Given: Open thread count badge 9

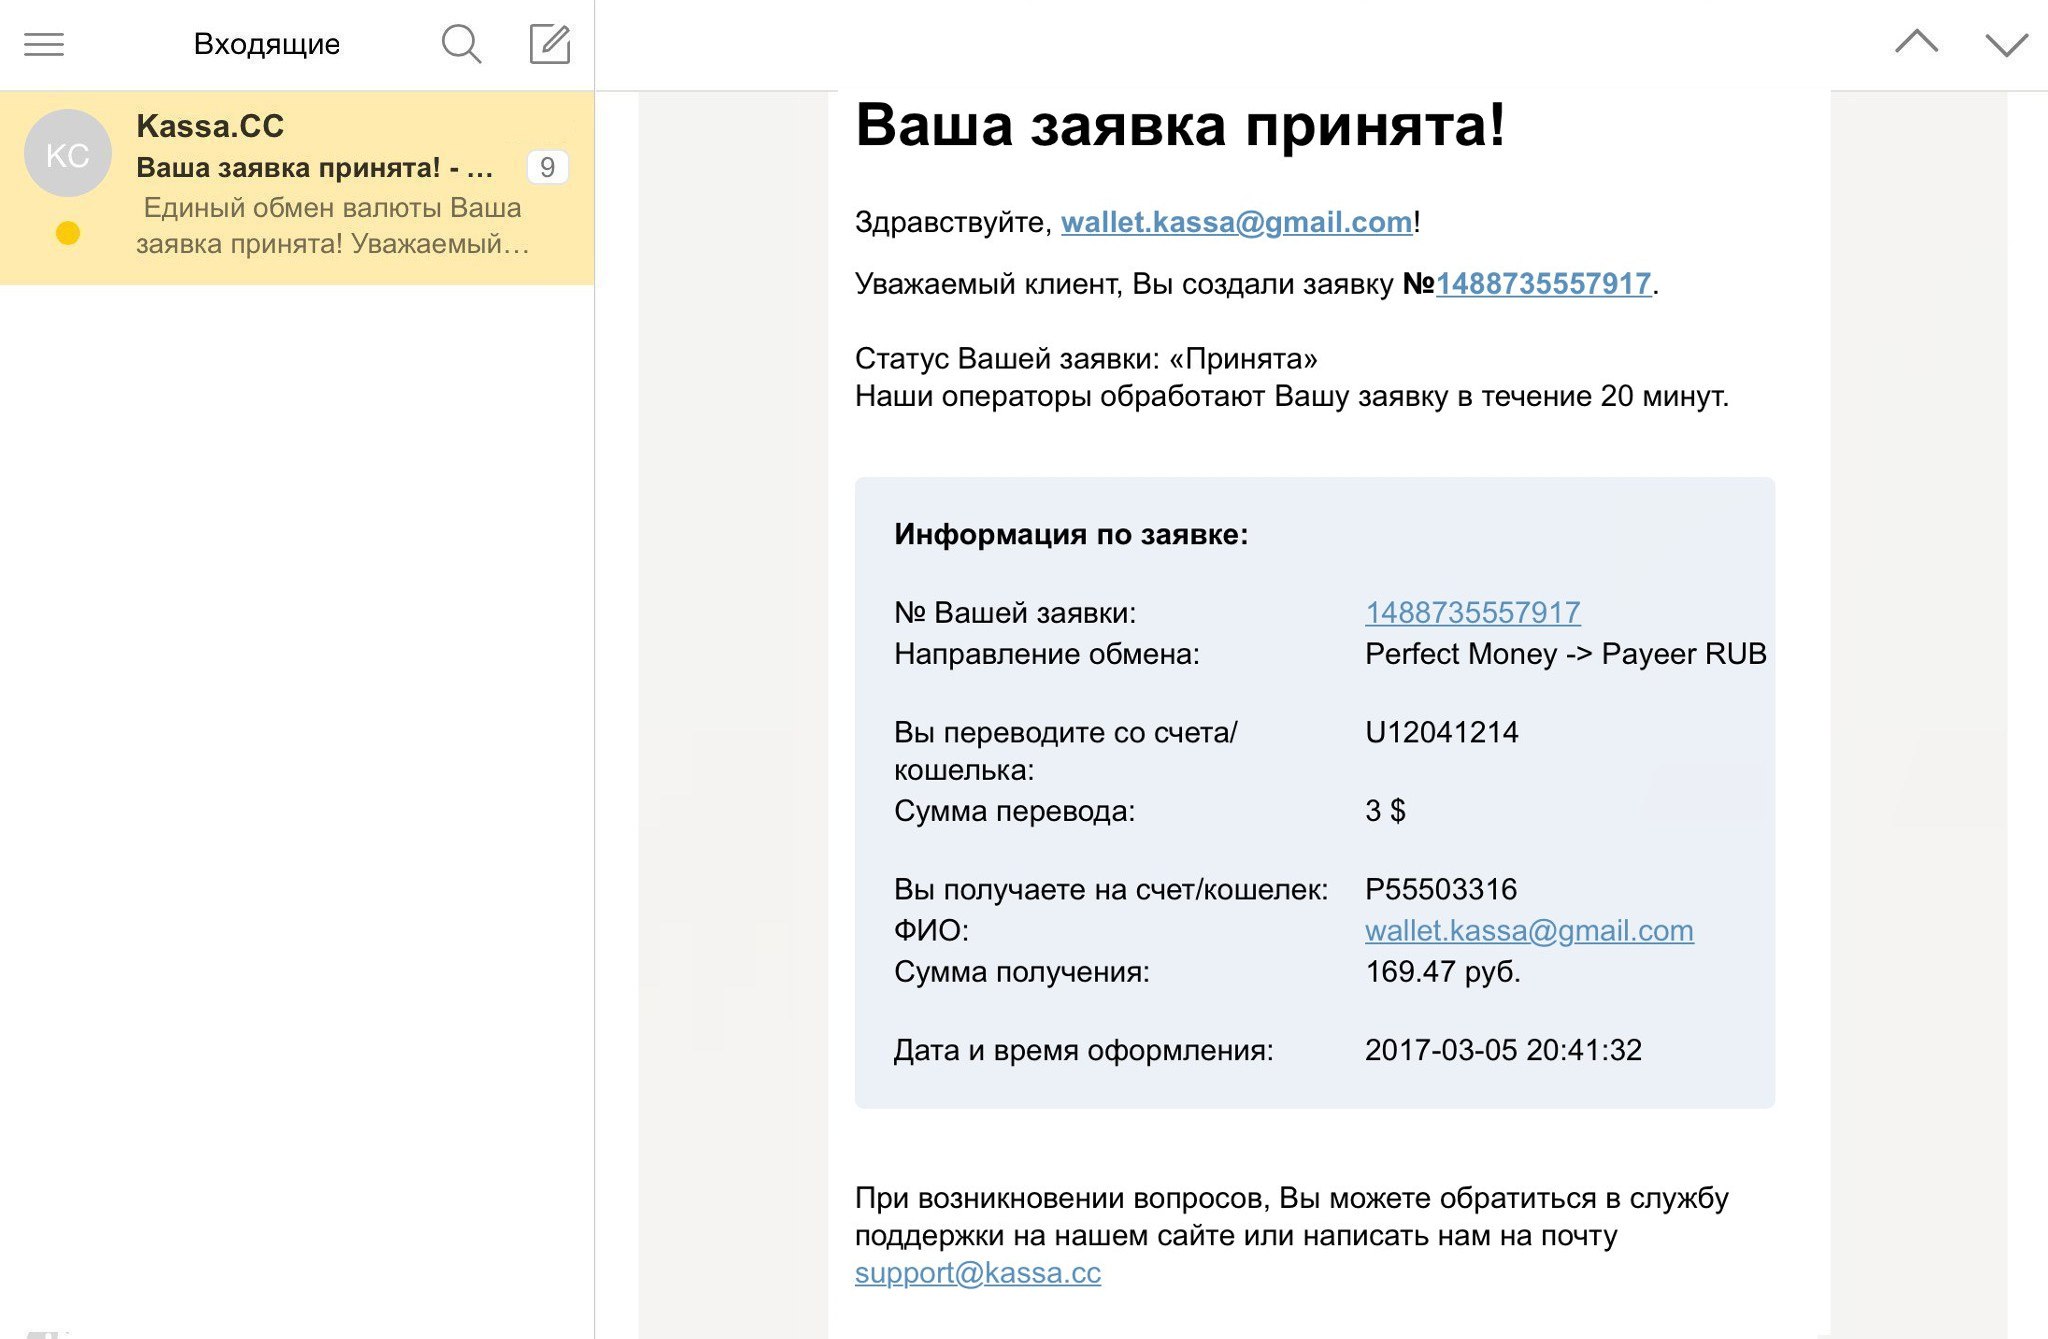Looking at the screenshot, I should [547, 167].
